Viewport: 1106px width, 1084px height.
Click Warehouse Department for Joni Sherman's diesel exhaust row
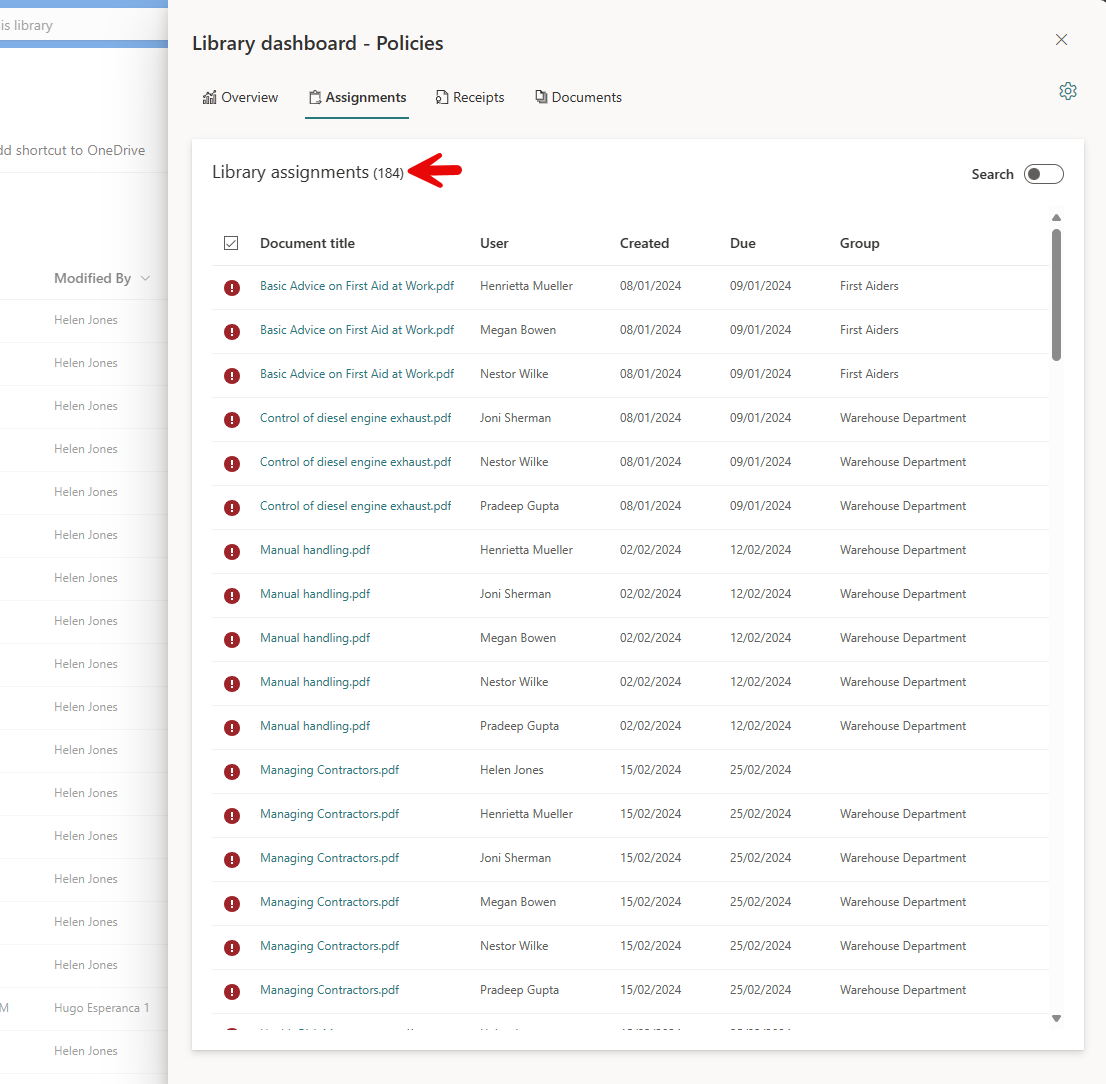click(x=903, y=418)
